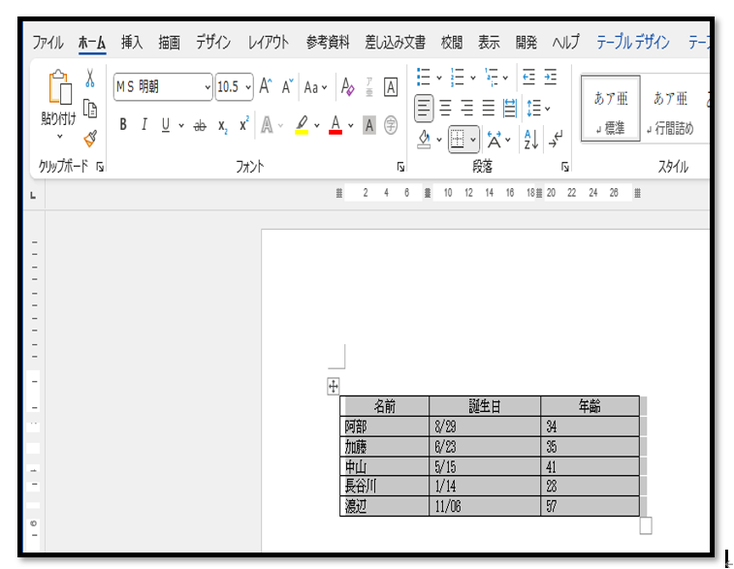Apply the 標準 style

[610, 109]
